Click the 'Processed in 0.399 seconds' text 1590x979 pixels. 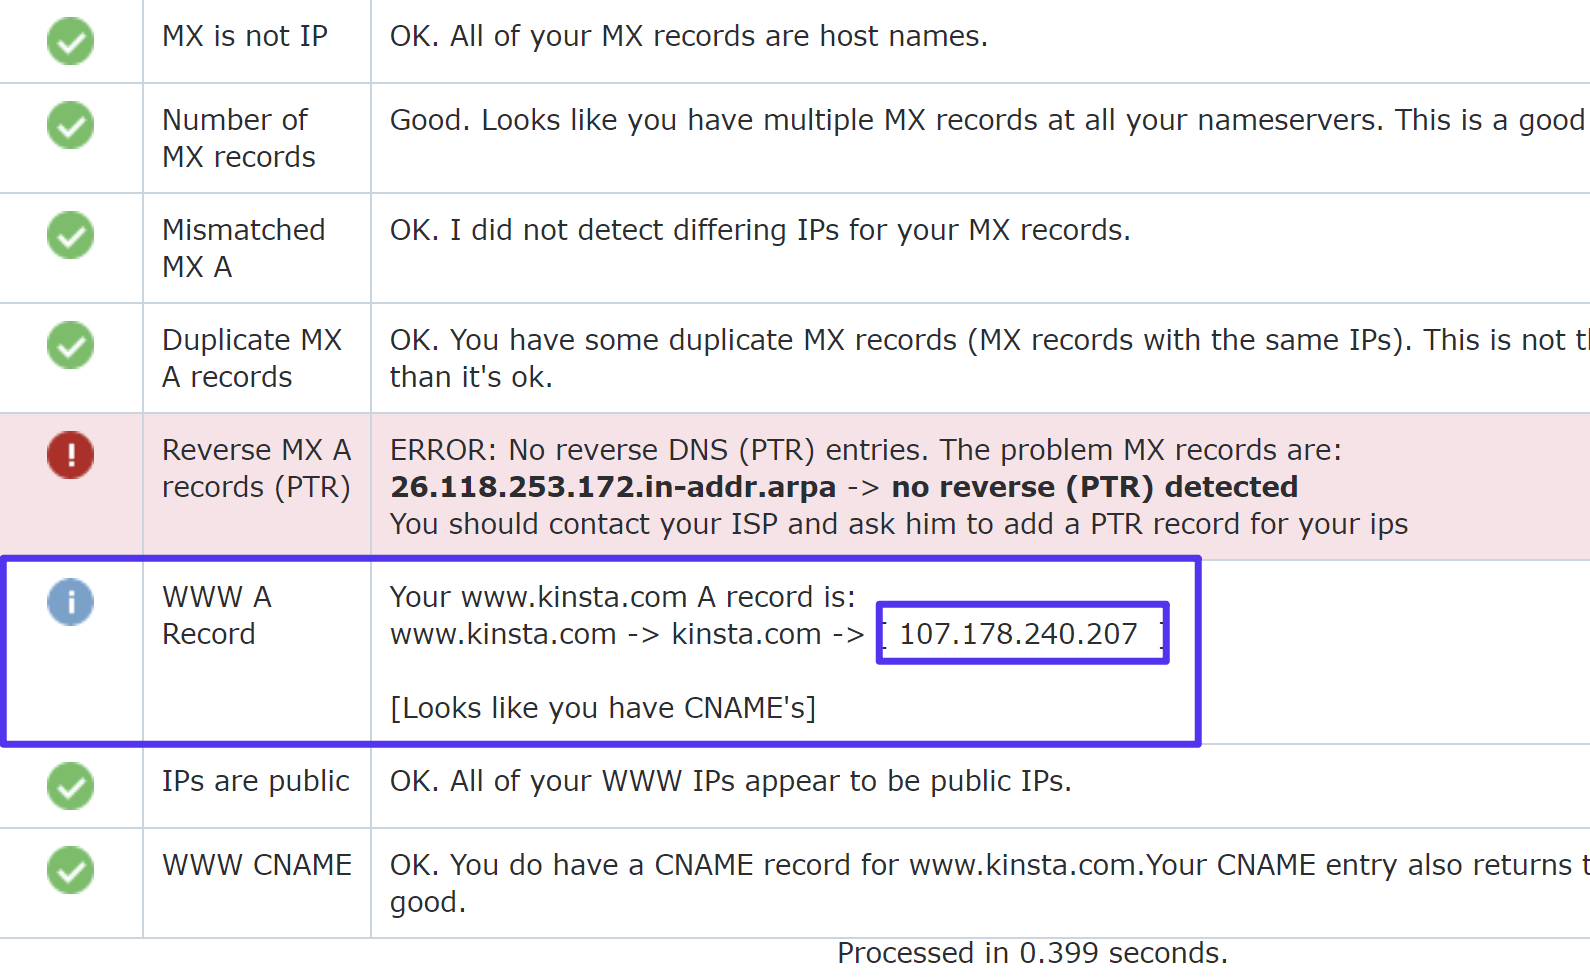point(1032,953)
